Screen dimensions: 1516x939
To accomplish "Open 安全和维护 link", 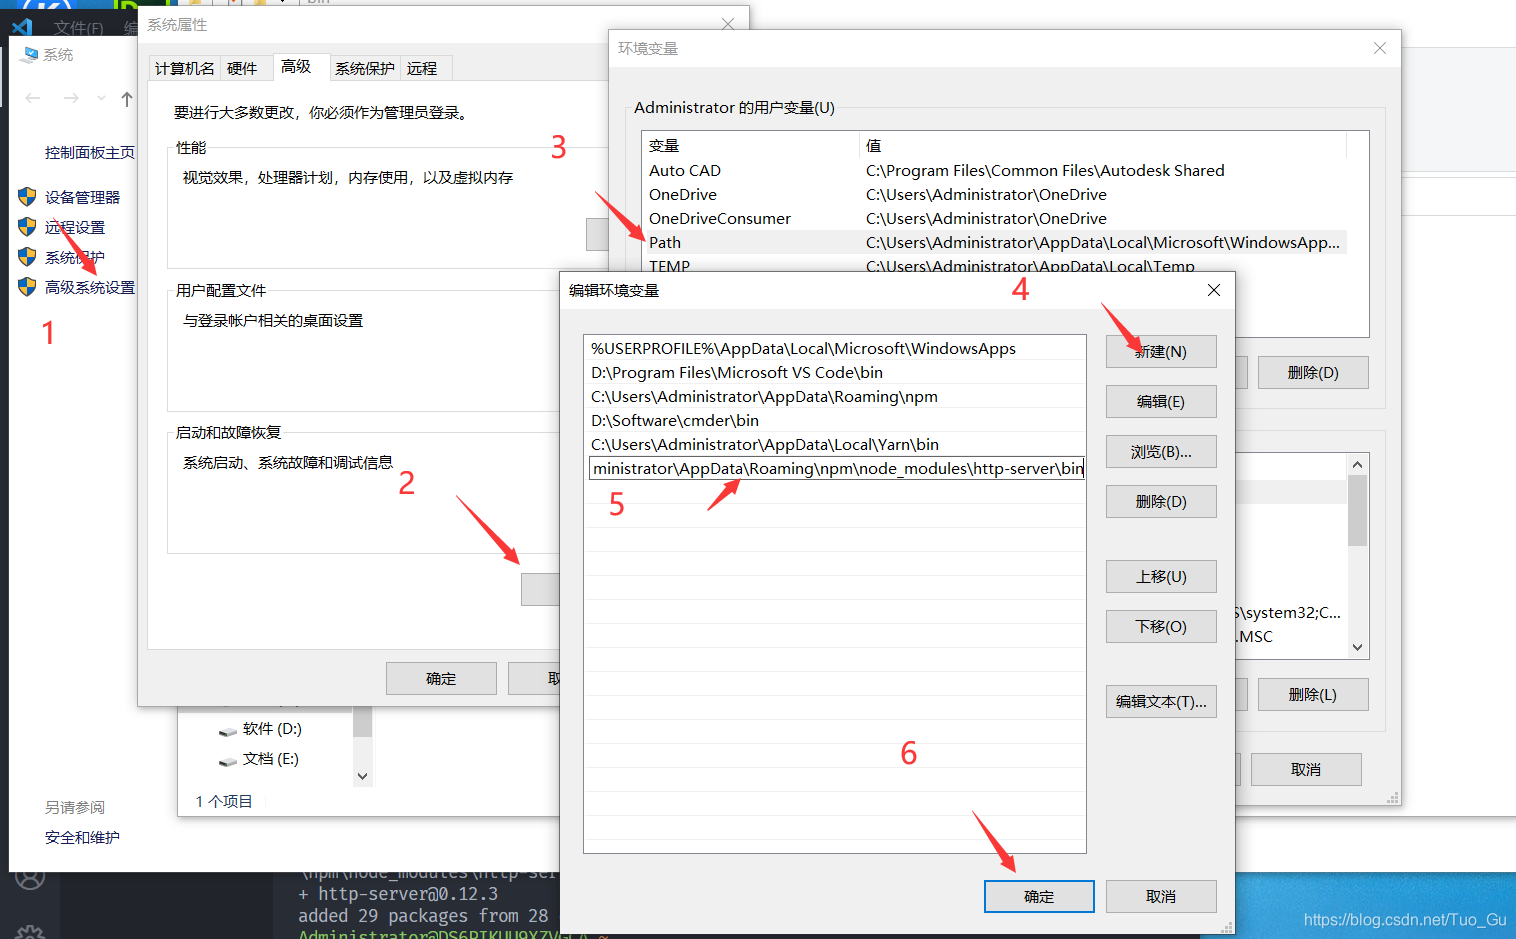I will point(82,837).
